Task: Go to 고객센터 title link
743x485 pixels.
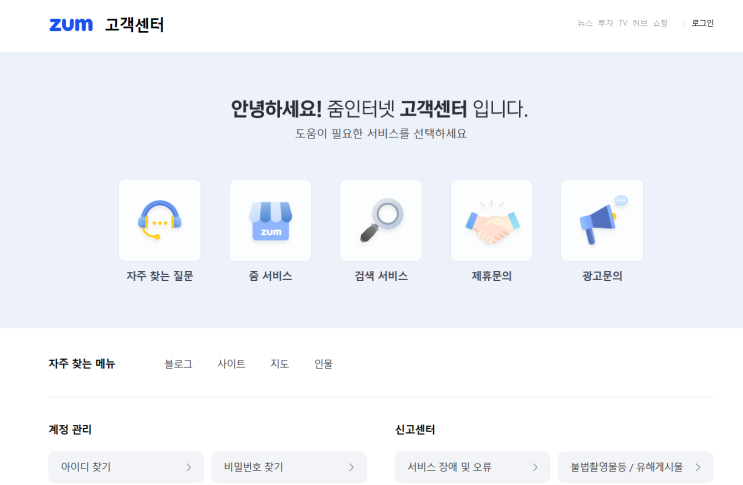Action: (135, 25)
